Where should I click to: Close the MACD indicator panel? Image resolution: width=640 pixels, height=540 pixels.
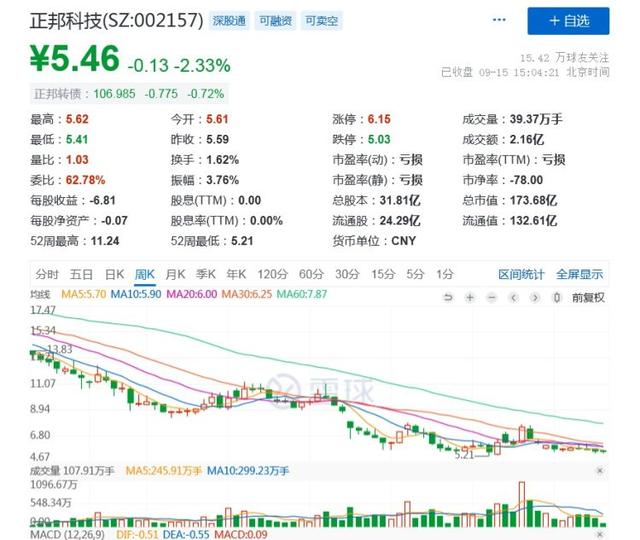[x=600, y=534]
